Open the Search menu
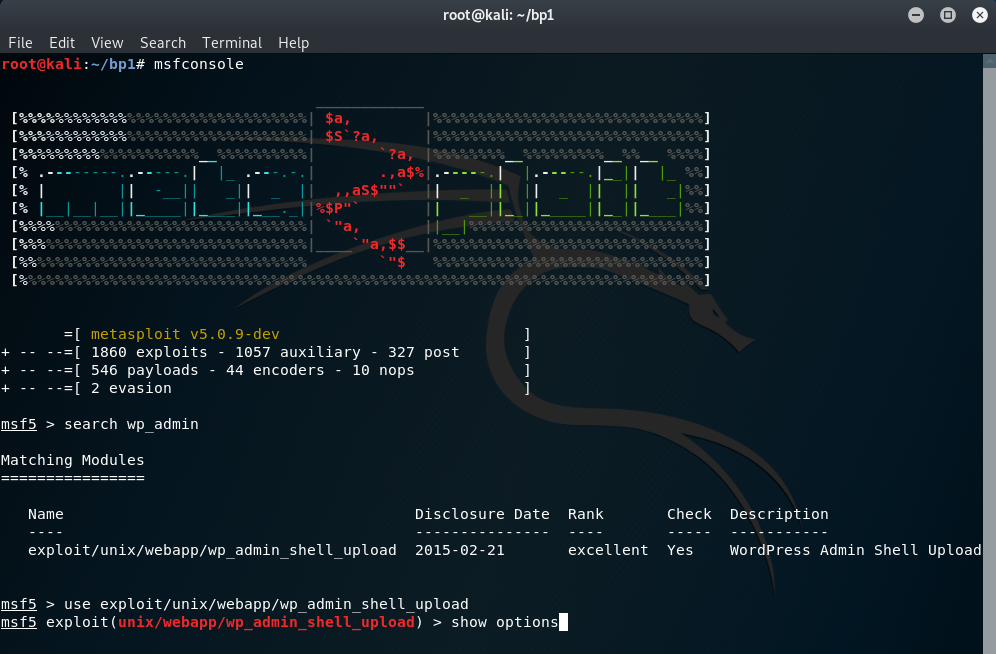 click(x=163, y=43)
